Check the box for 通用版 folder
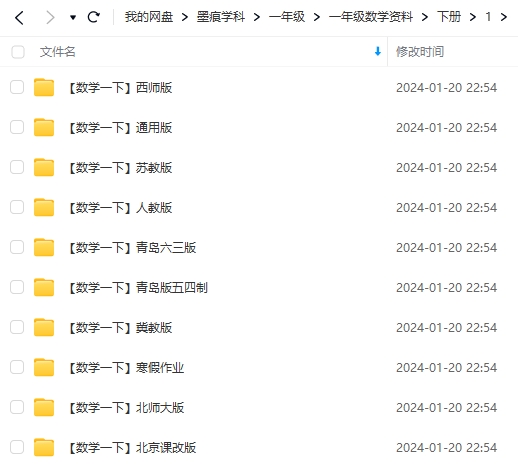This screenshot has height=465, width=518. click(x=17, y=127)
